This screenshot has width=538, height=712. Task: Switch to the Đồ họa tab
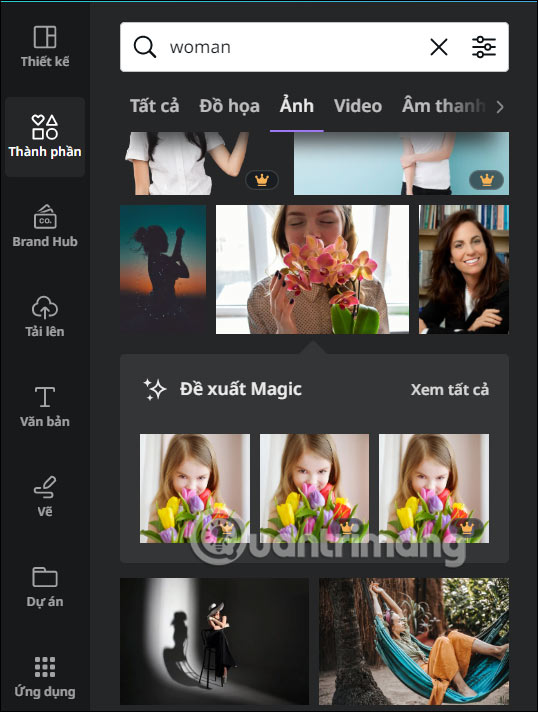pos(229,106)
